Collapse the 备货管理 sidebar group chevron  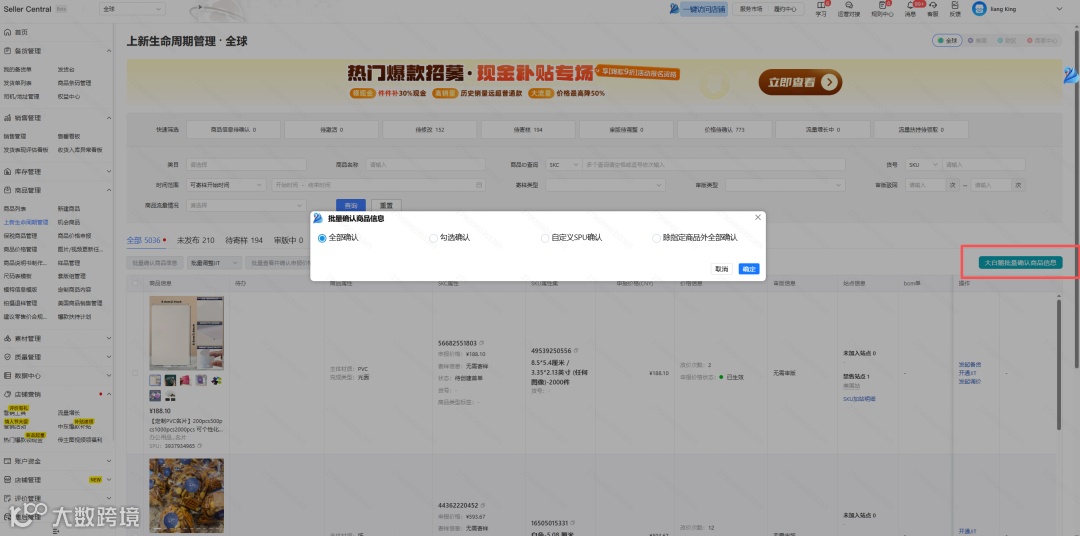pyautogui.click(x=109, y=51)
